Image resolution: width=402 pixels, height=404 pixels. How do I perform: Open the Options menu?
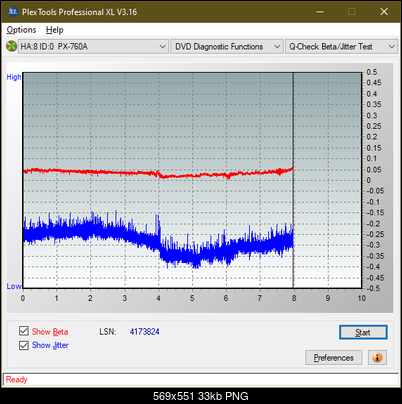click(21, 30)
